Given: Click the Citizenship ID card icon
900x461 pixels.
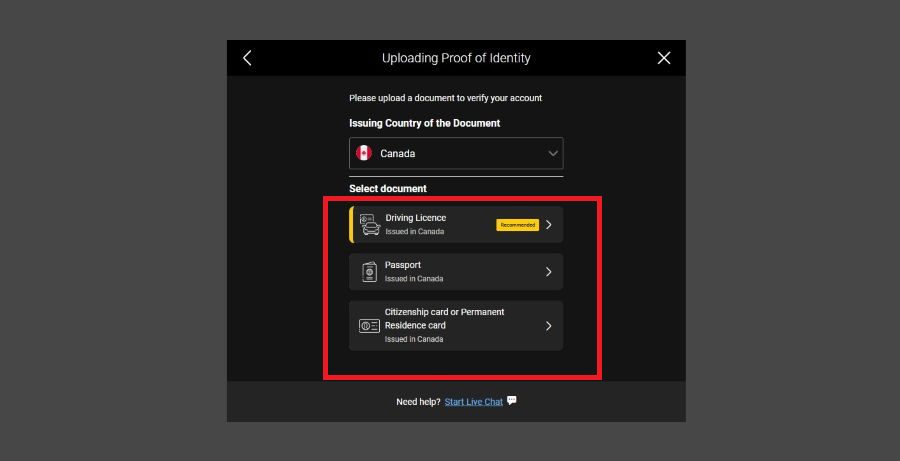Looking at the screenshot, I should pos(369,326).
